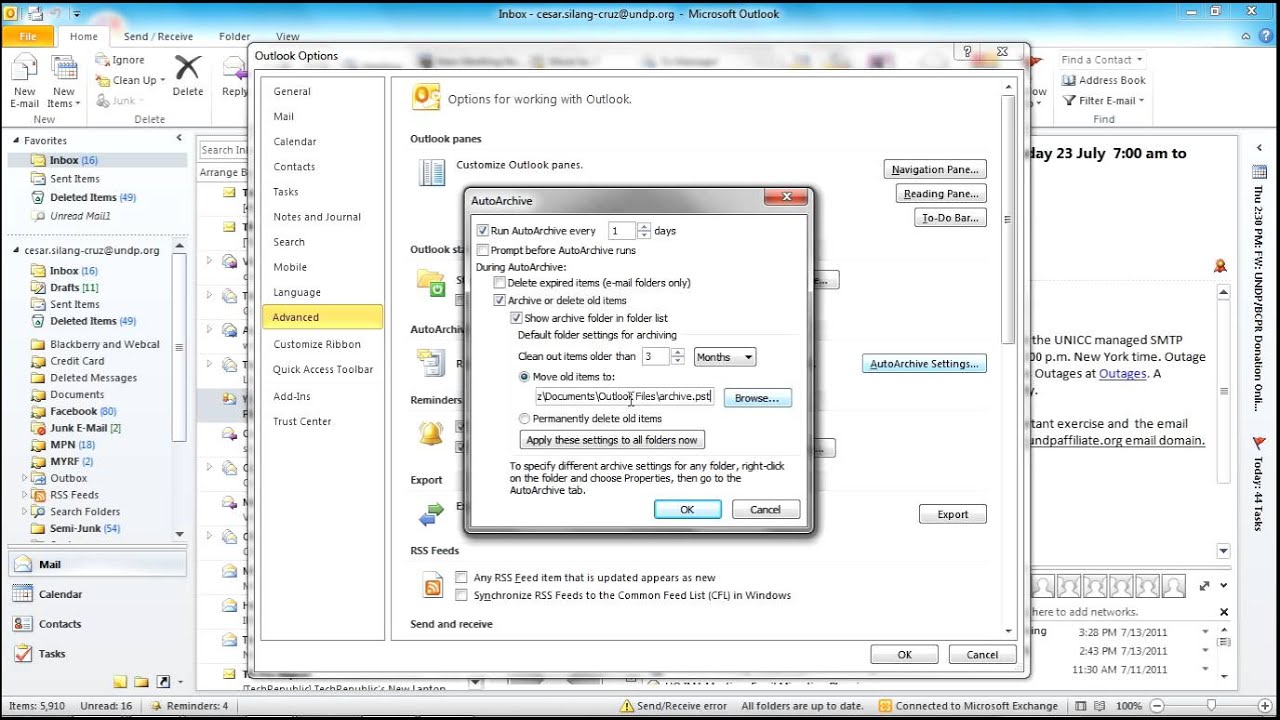Click the Outlook application icon in title bar
Viewport: 1280px width, 720px height.
point(12,14)
